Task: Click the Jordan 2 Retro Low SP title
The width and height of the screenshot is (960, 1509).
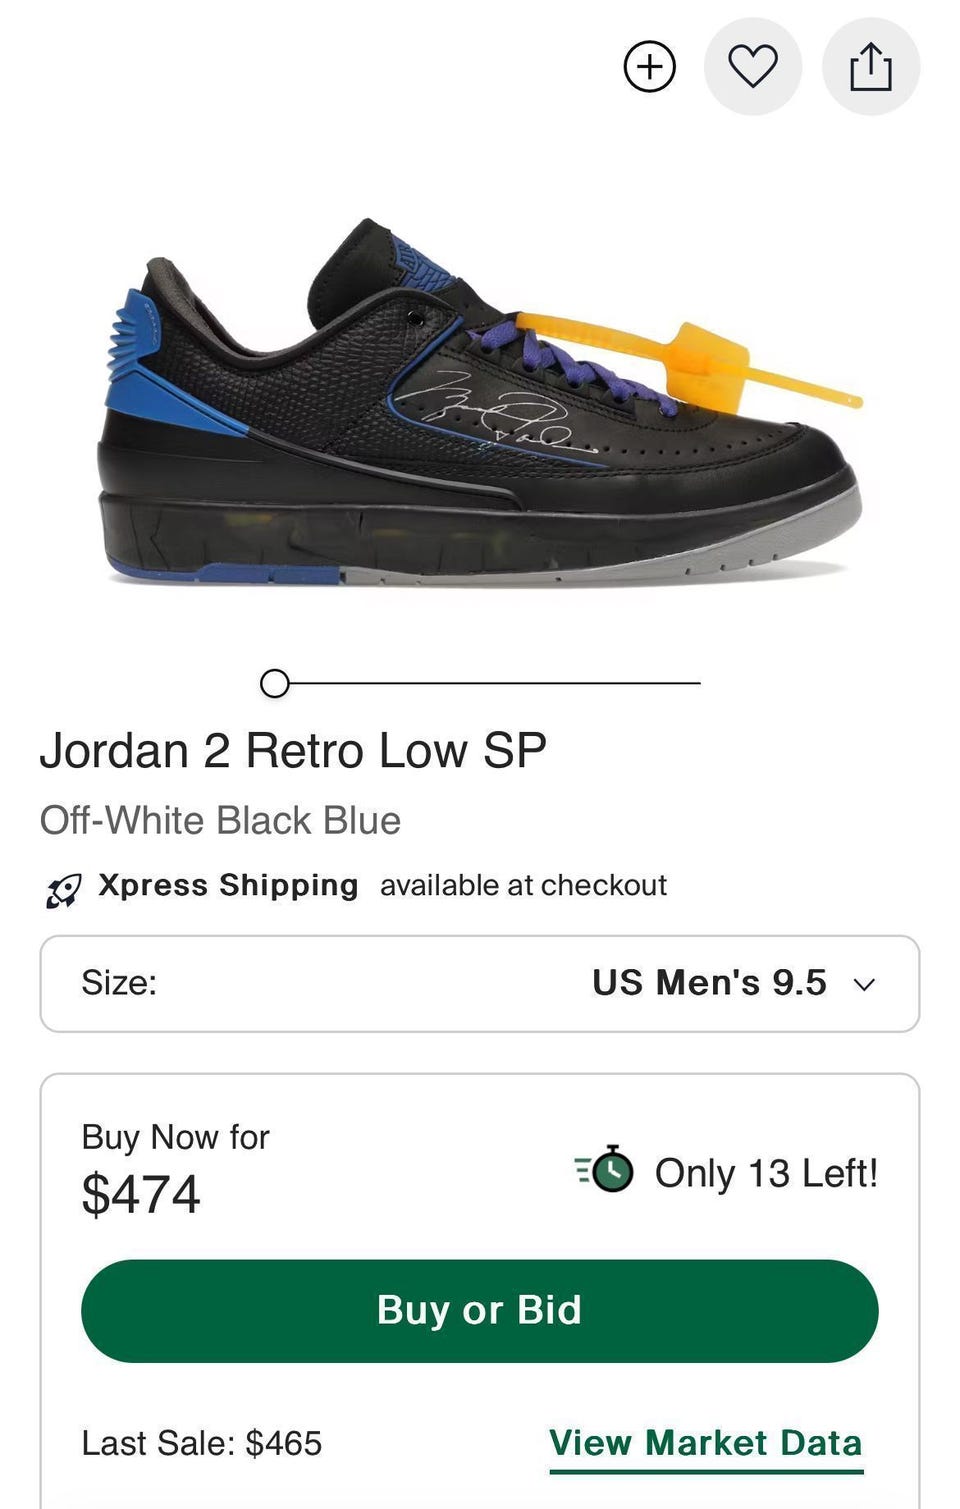Action: [x=293, y=750]
